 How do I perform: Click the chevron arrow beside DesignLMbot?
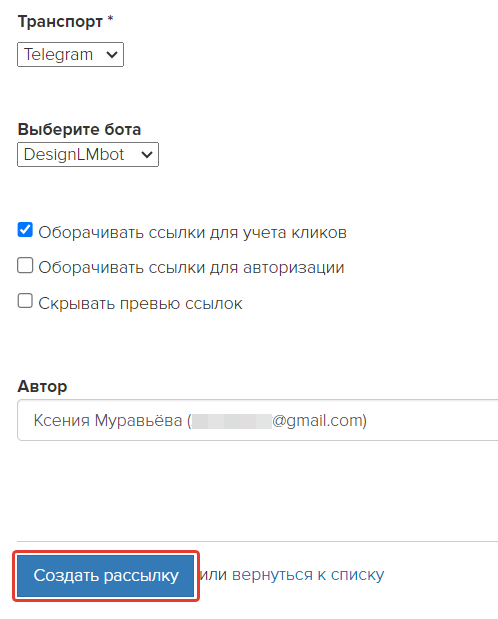[147, 154]
